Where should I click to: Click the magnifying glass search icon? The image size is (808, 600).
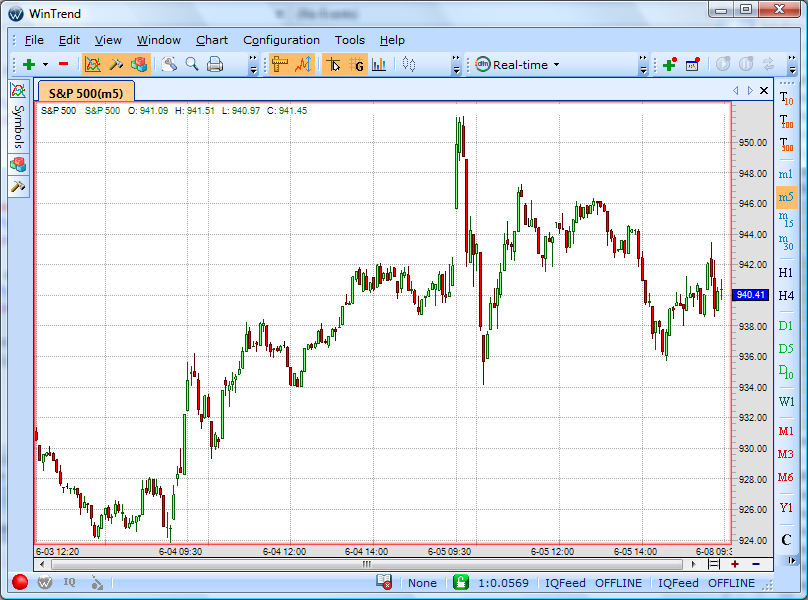coord(192,64)
